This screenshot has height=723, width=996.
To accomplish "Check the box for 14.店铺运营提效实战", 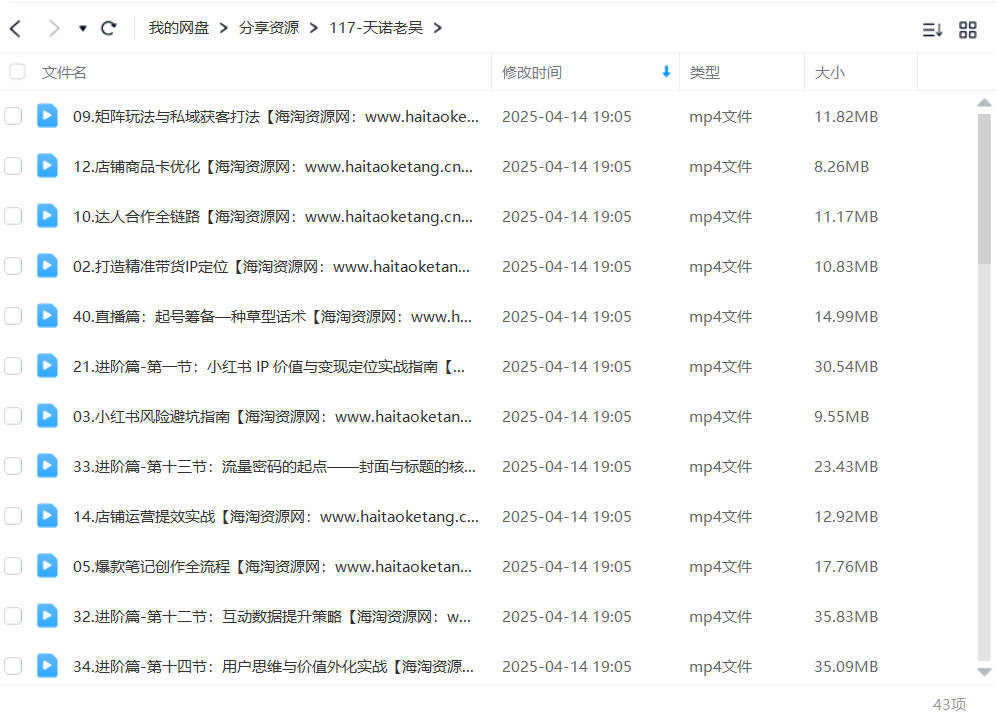I will (x=13, y=516).
